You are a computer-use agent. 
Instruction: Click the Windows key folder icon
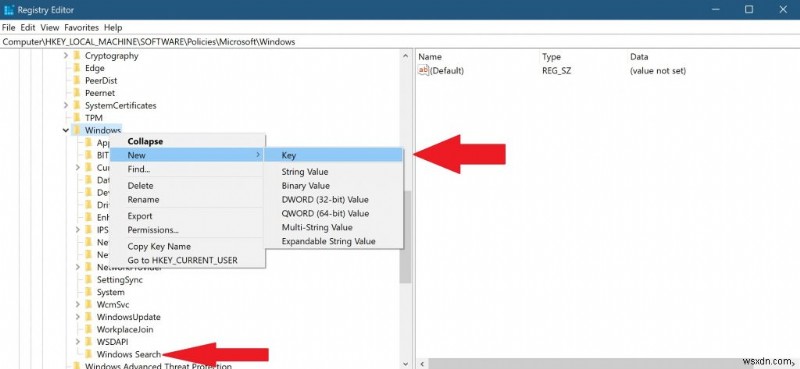click(77, 130)
